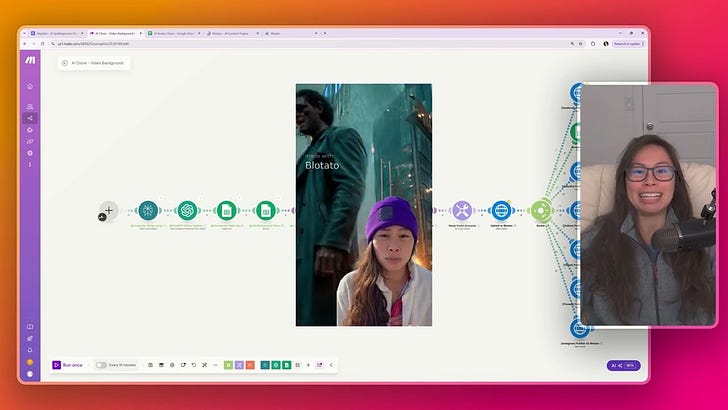Open the green Router module

tap(541, 210)
